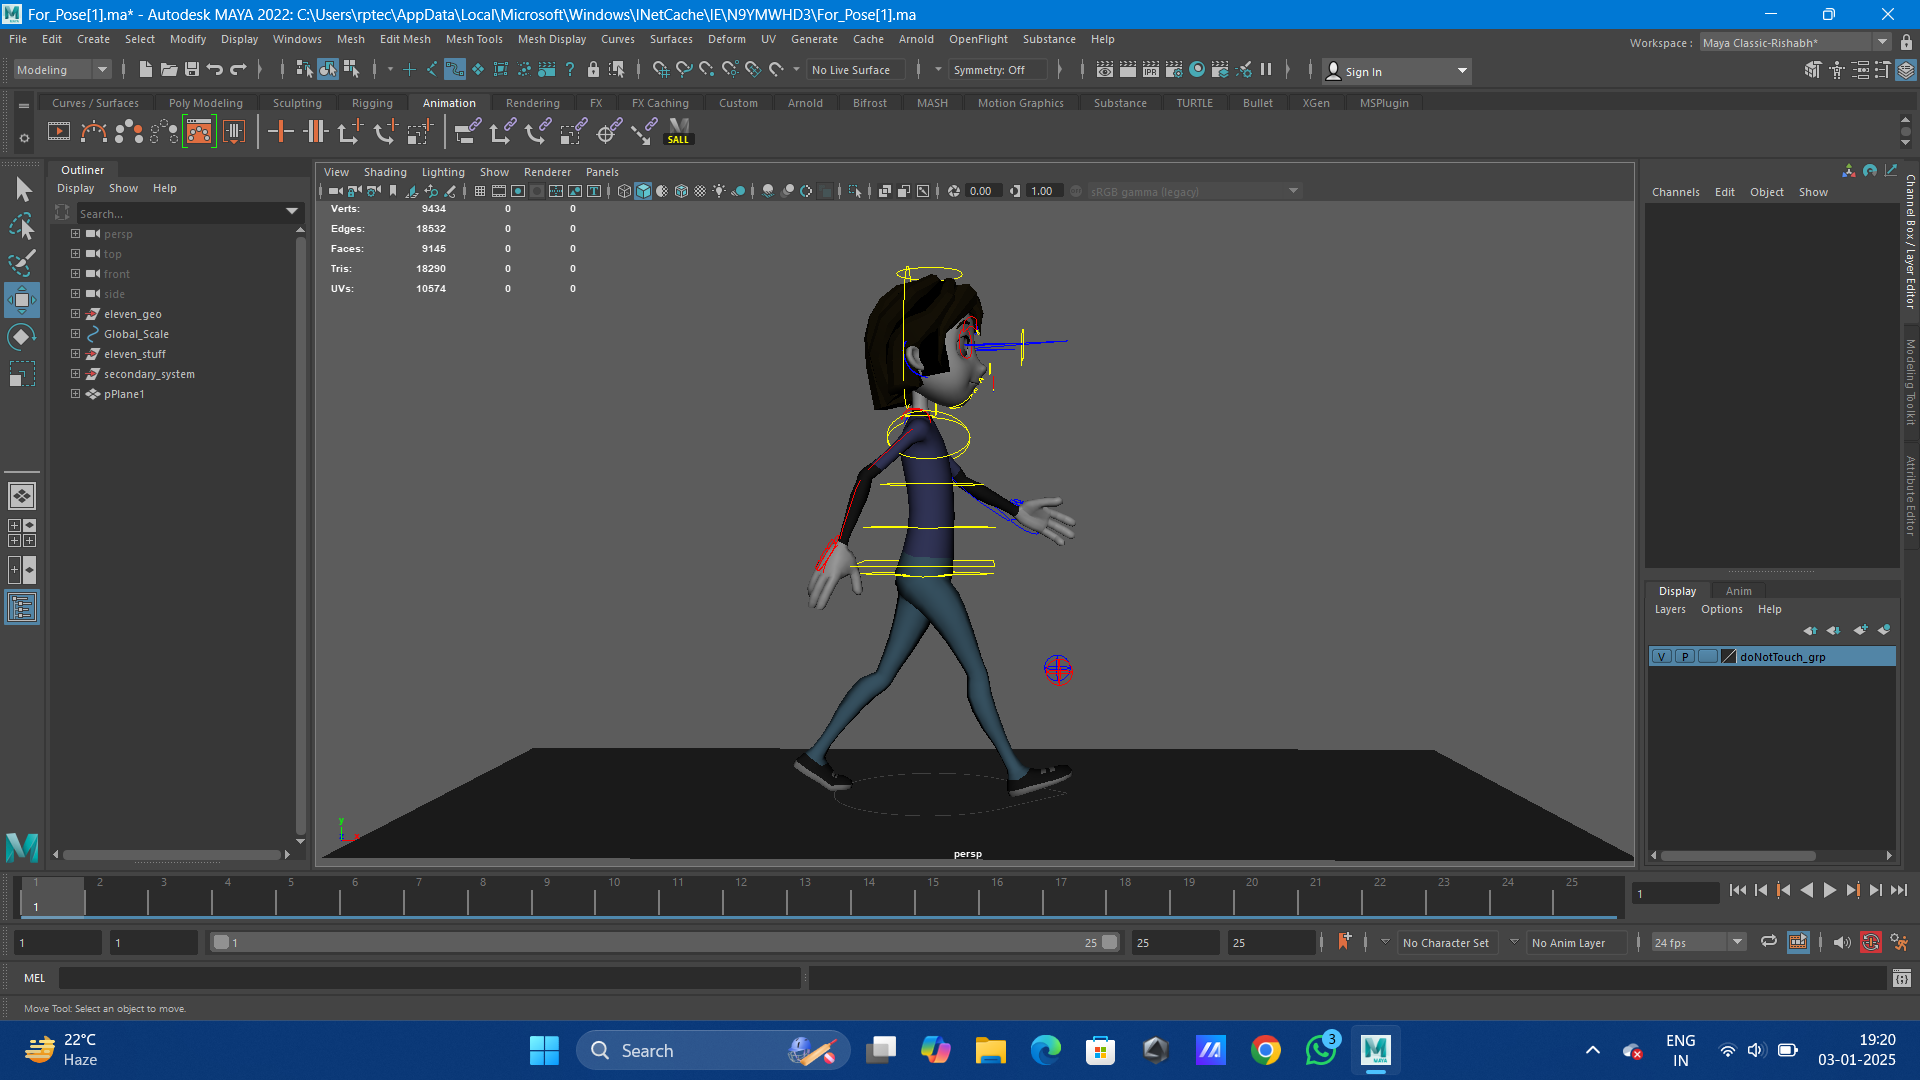1920x1080 pixels.
Task: Click the Playblast shelf icon
Action: point(59,131)
